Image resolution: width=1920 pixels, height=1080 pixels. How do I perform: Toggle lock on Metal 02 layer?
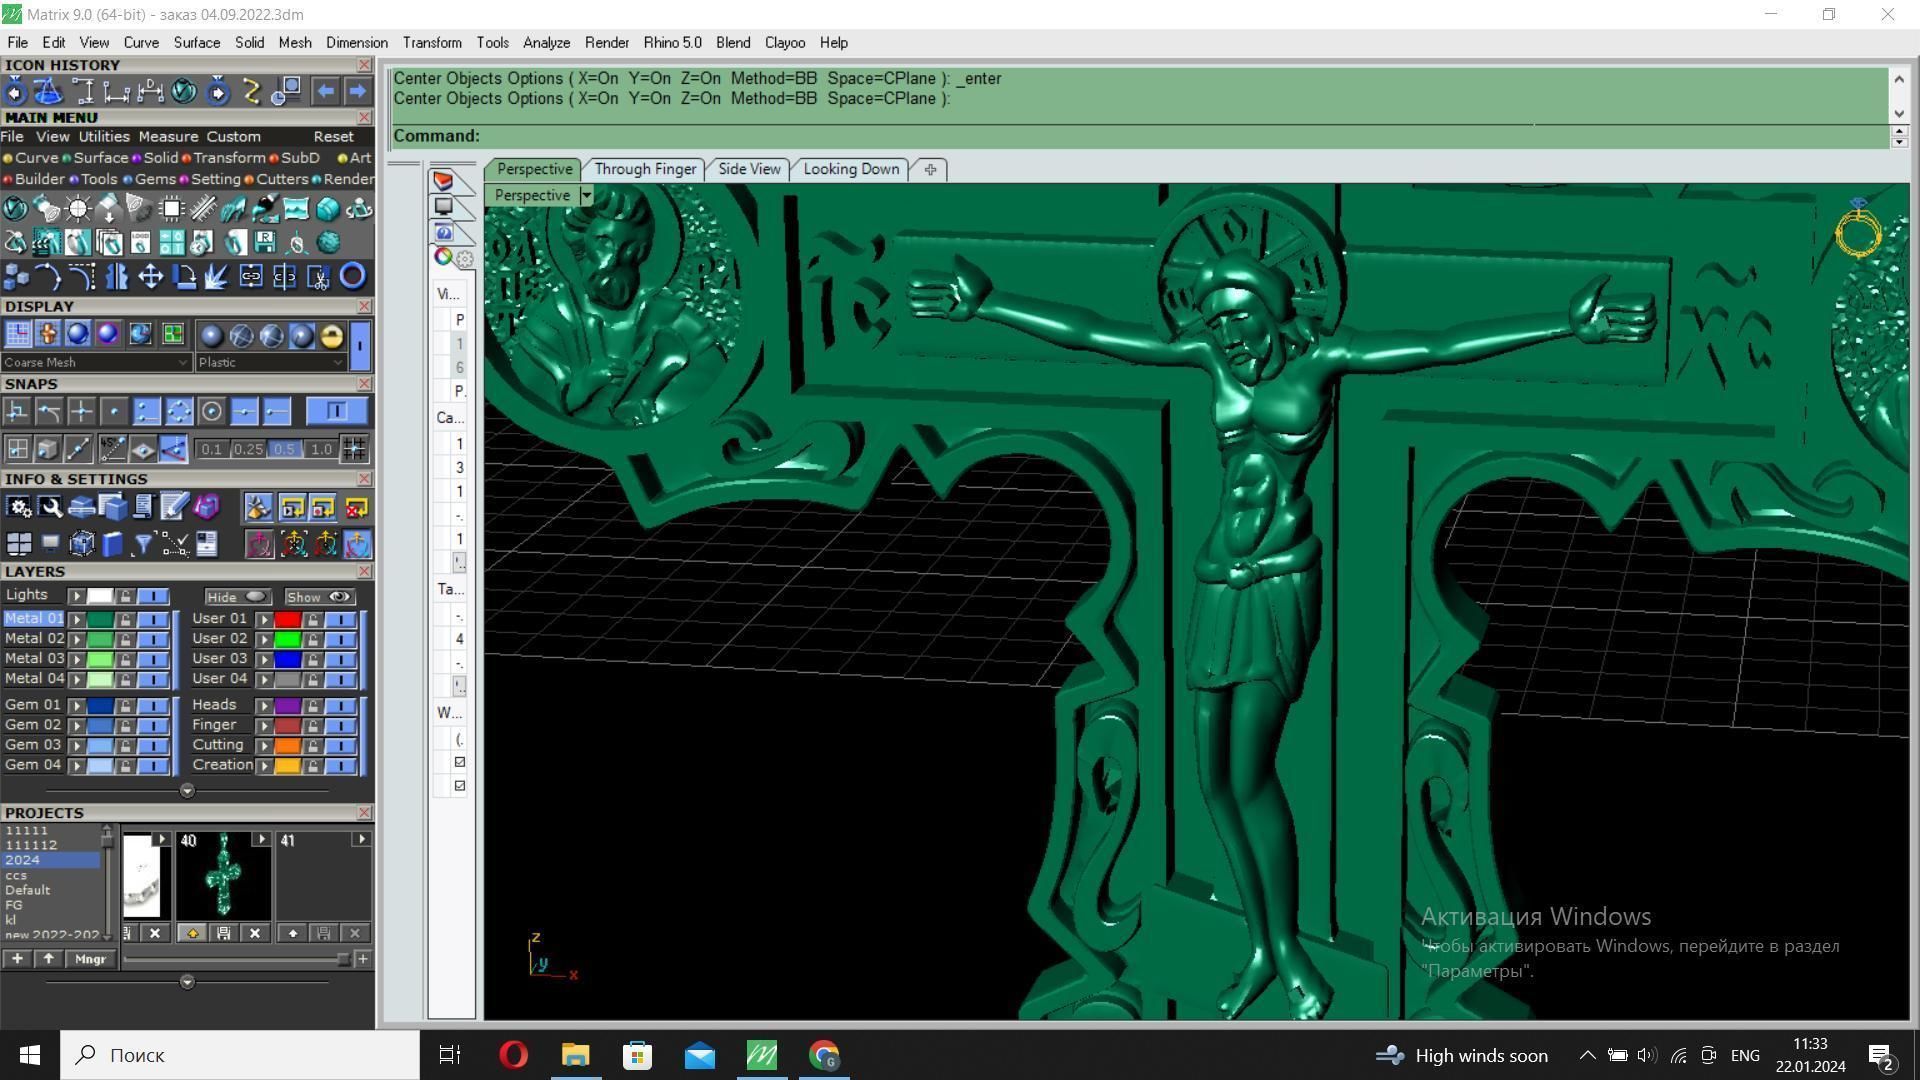click(125, 639)
